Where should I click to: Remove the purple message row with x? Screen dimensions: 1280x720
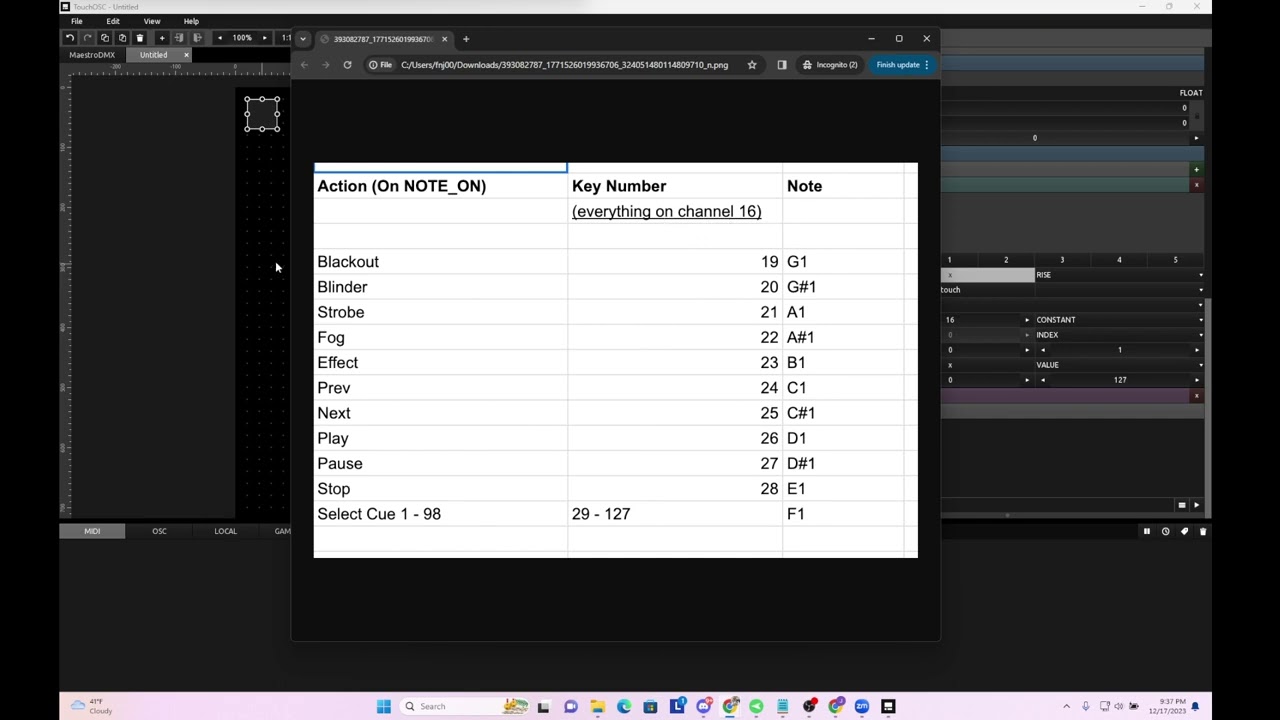(1196, 396)
